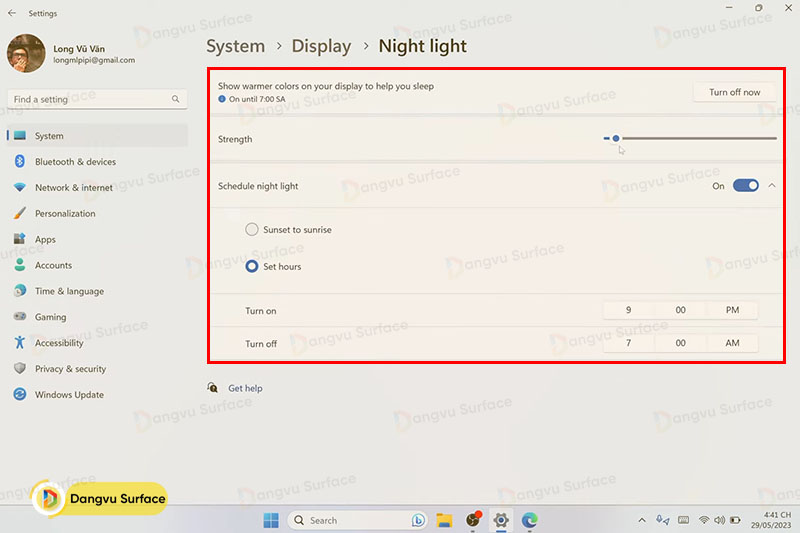This screenshot has height=533, width=800.
Task: Open Bluetooth & devices settings icon
Action: tap(19, 162)
